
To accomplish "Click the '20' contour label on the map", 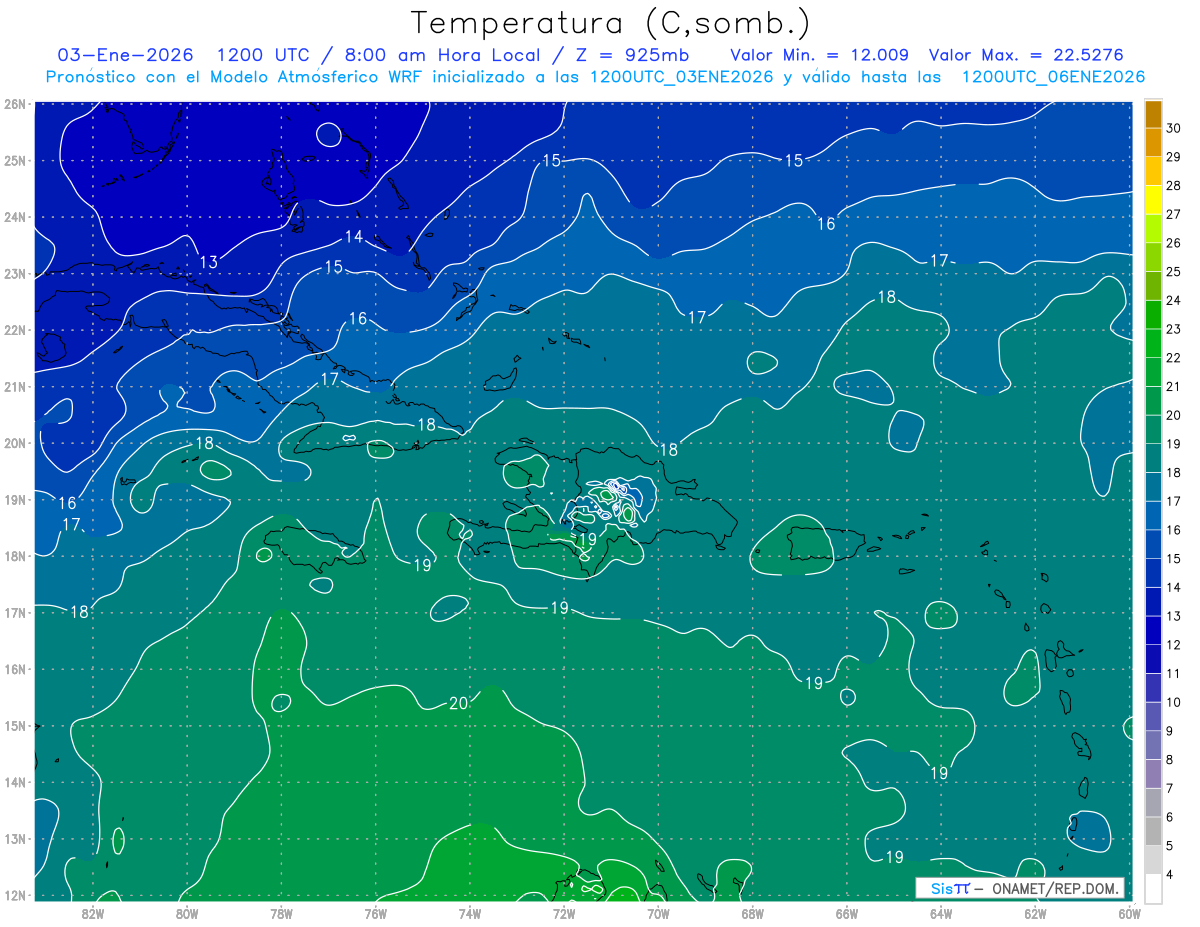I will (x=459, y=703).
